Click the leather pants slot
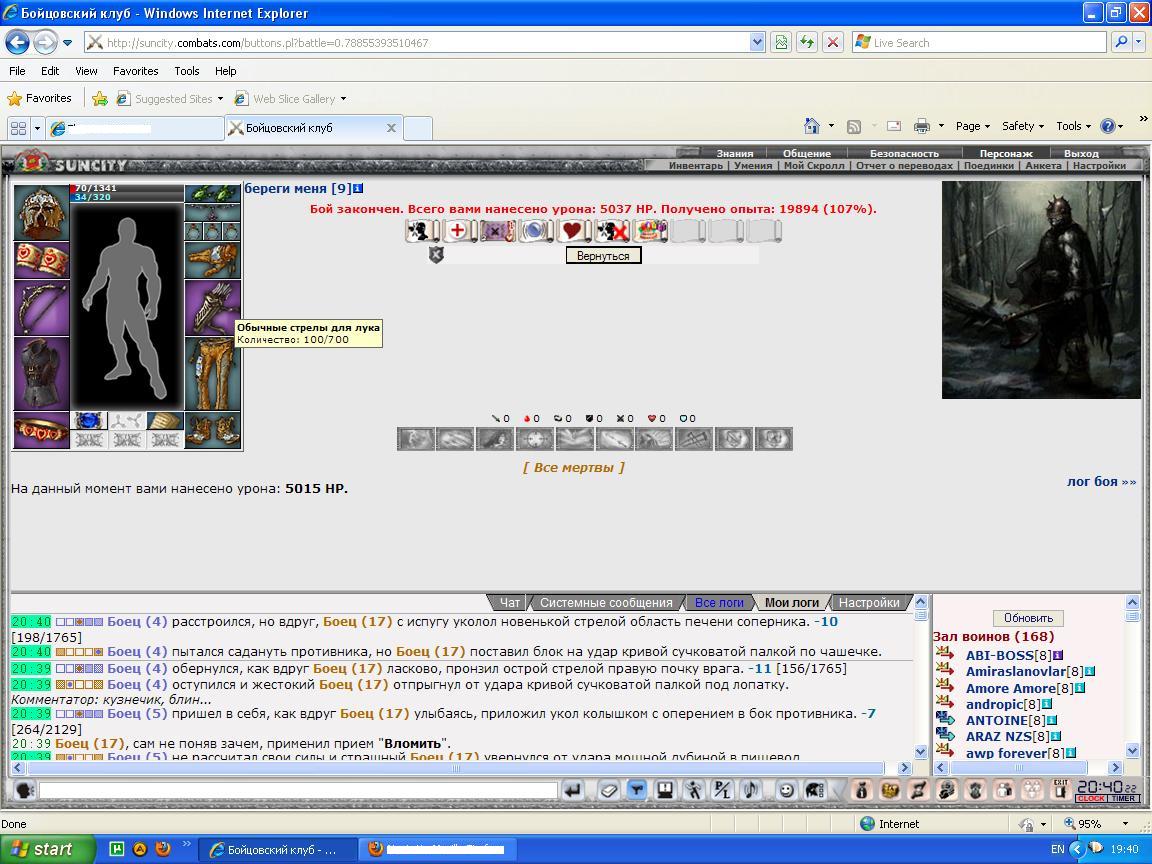The width and height of the screenshot is (1152, 864). click(x=212, y=373)
